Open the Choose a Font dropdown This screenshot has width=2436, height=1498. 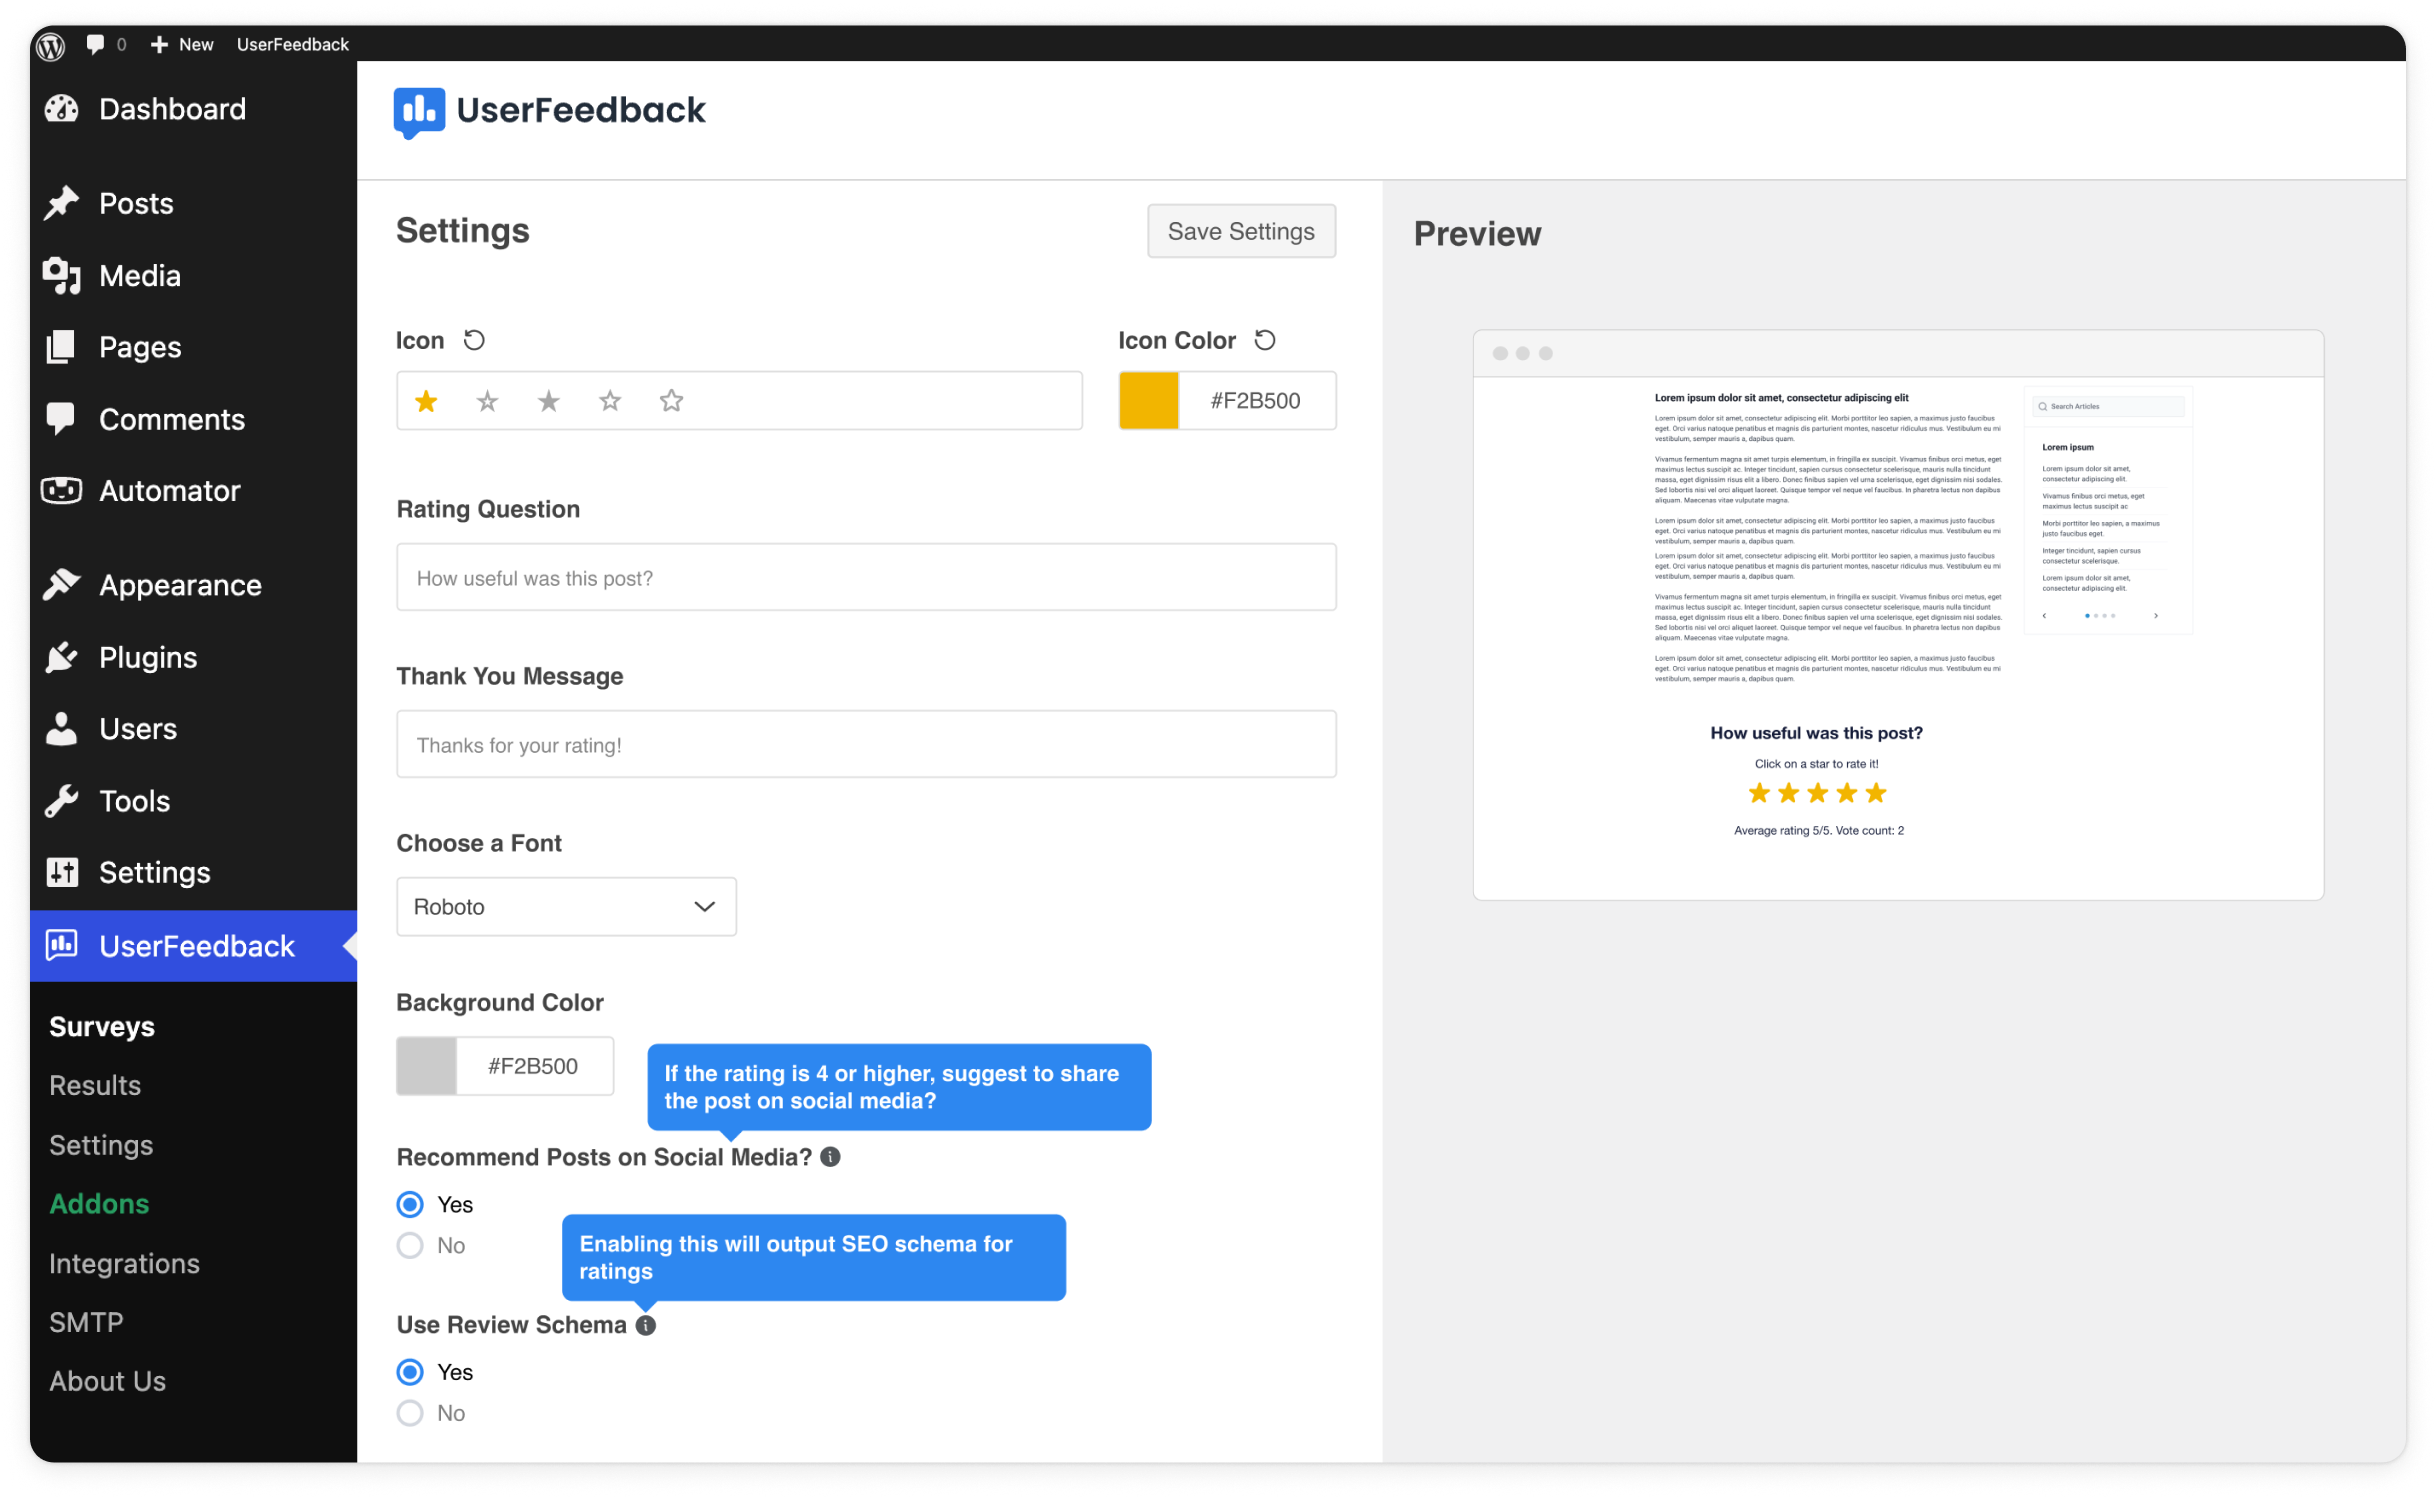(565, 906)
